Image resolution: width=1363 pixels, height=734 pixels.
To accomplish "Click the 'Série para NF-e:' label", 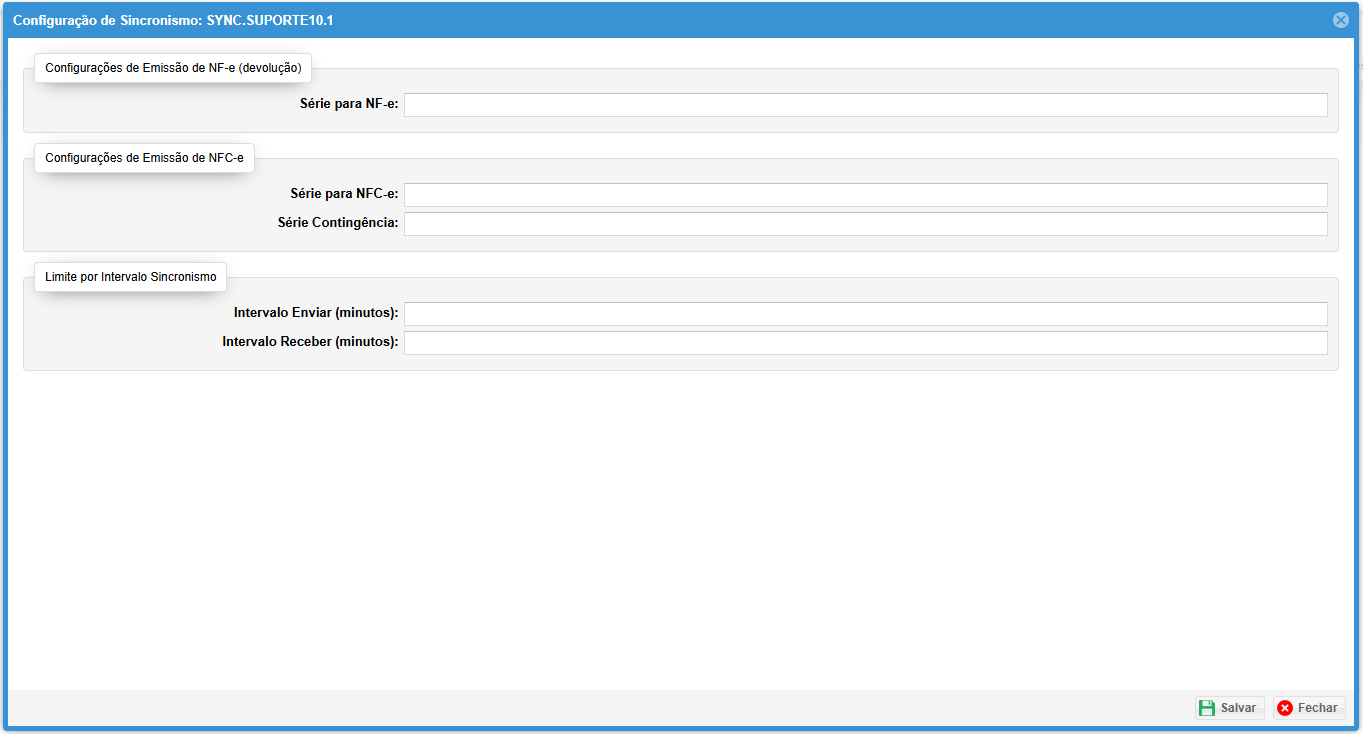I will 349,104.
